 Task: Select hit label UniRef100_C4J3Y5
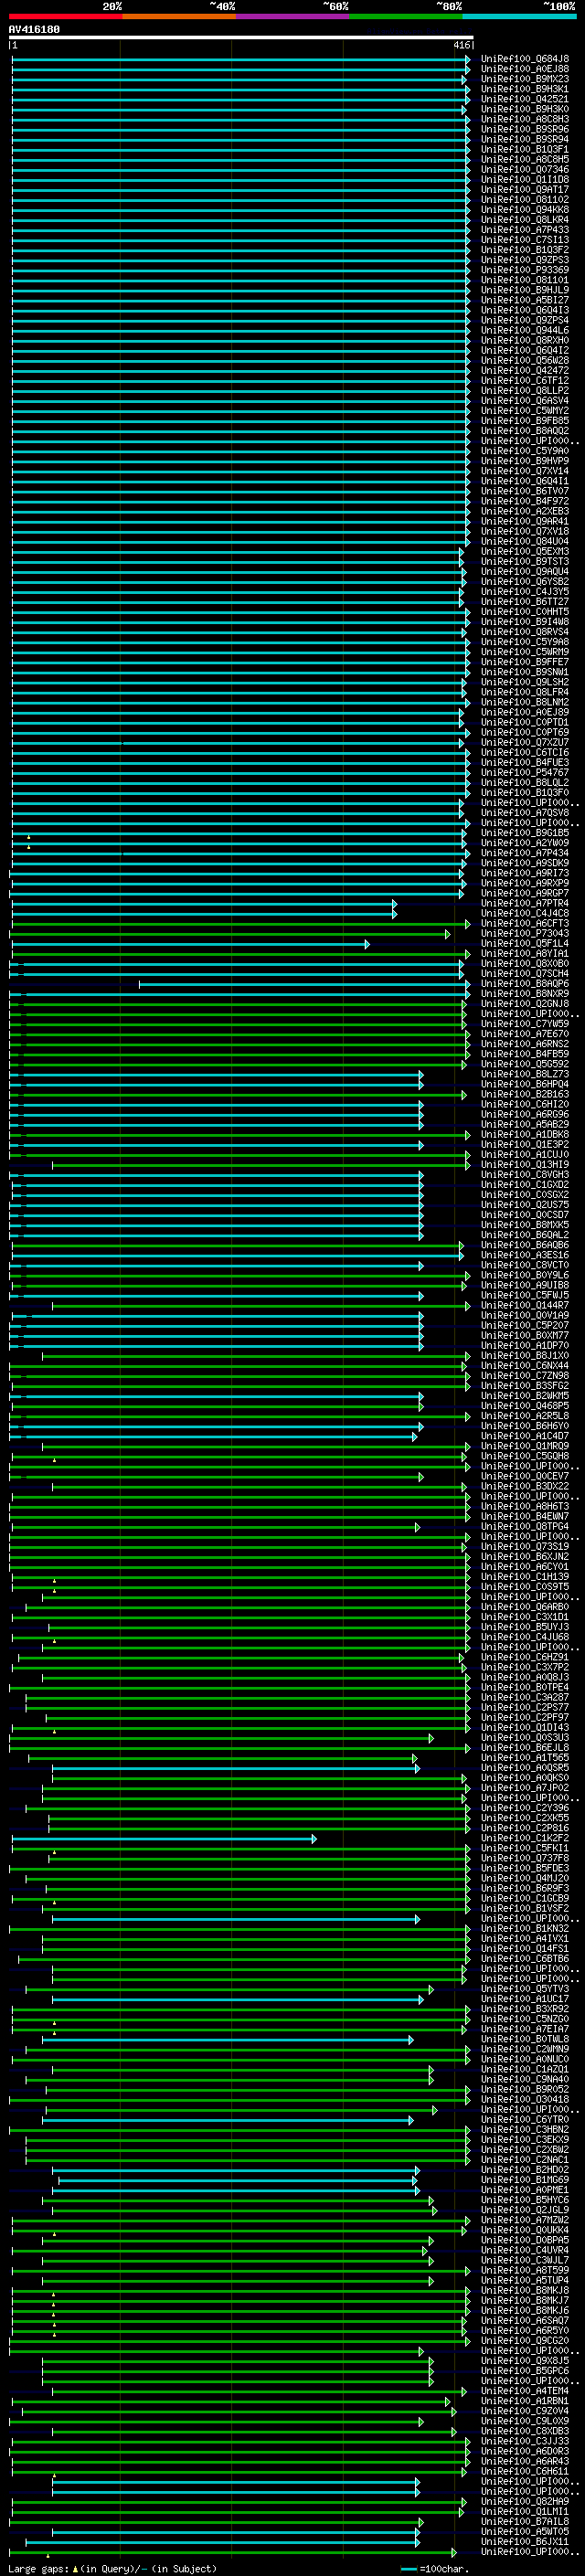525,592
